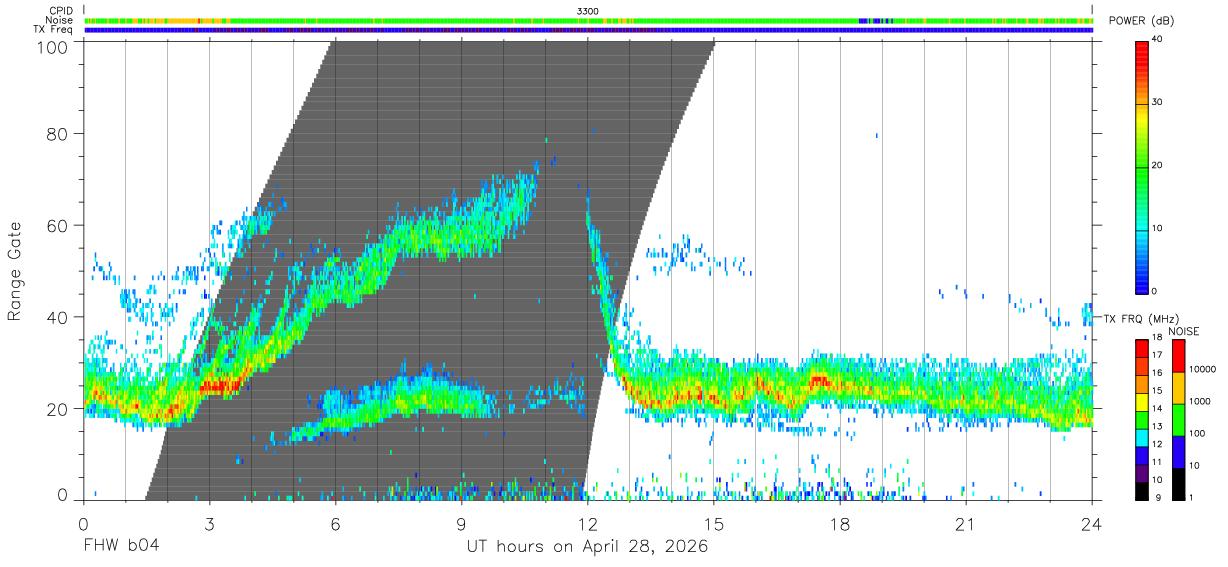Click the Range Gate axis title
1228x567 pixels.
(x=15, y=271)
